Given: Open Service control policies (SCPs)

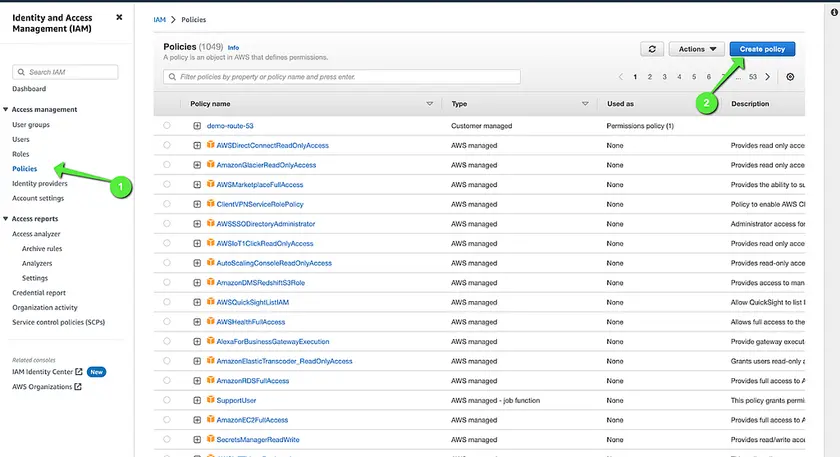Looking at the screenshot, I should [x=58, y=322].
